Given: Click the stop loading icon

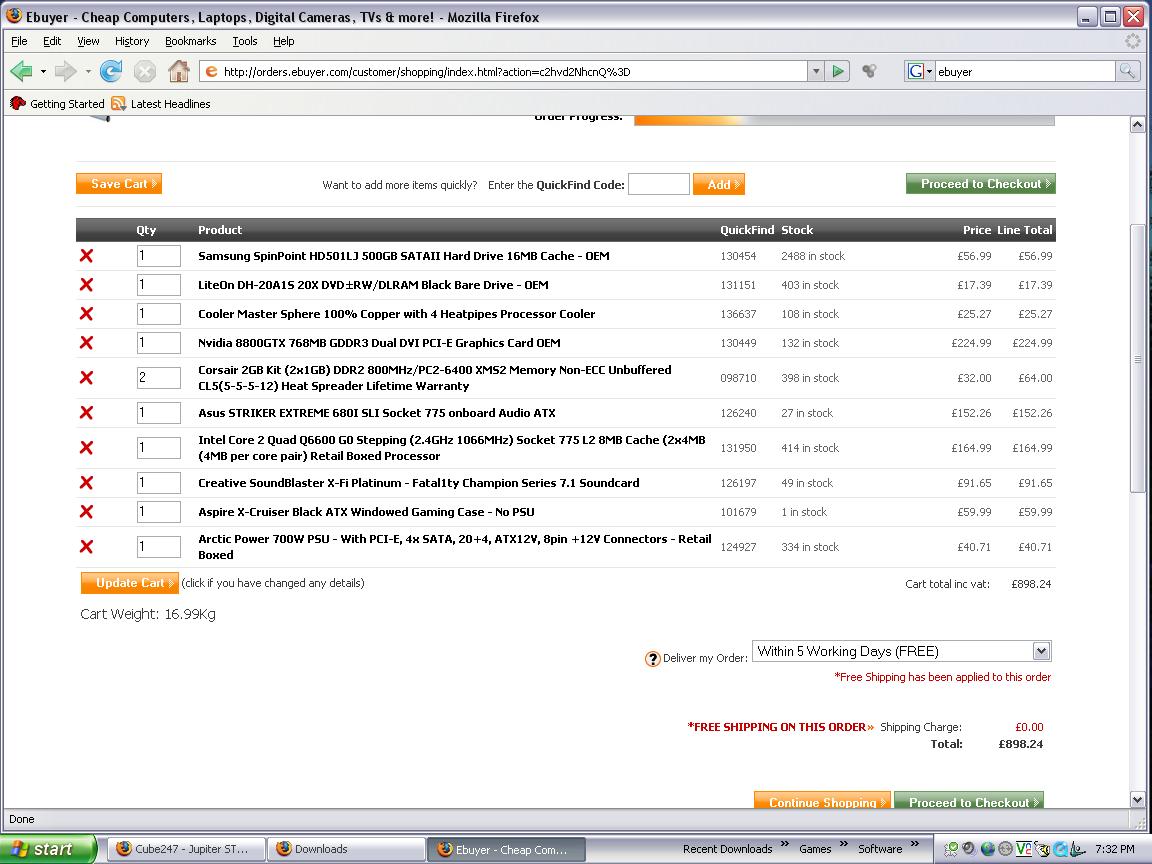Looking at the screenshot, I should 145,71.
